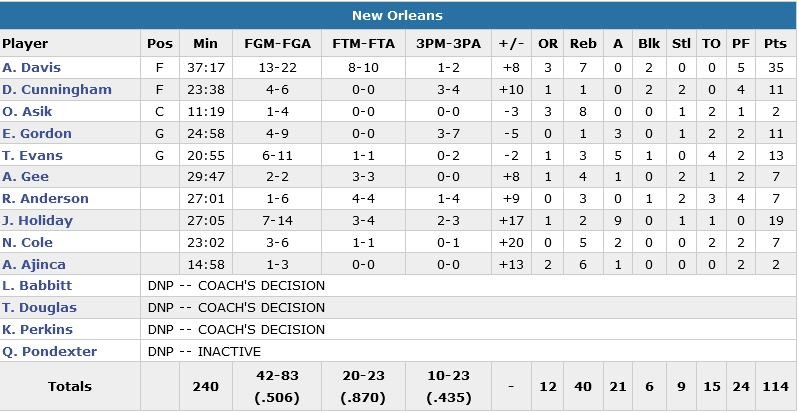
Task: Click the New Orleans team header
Action: 398,16
